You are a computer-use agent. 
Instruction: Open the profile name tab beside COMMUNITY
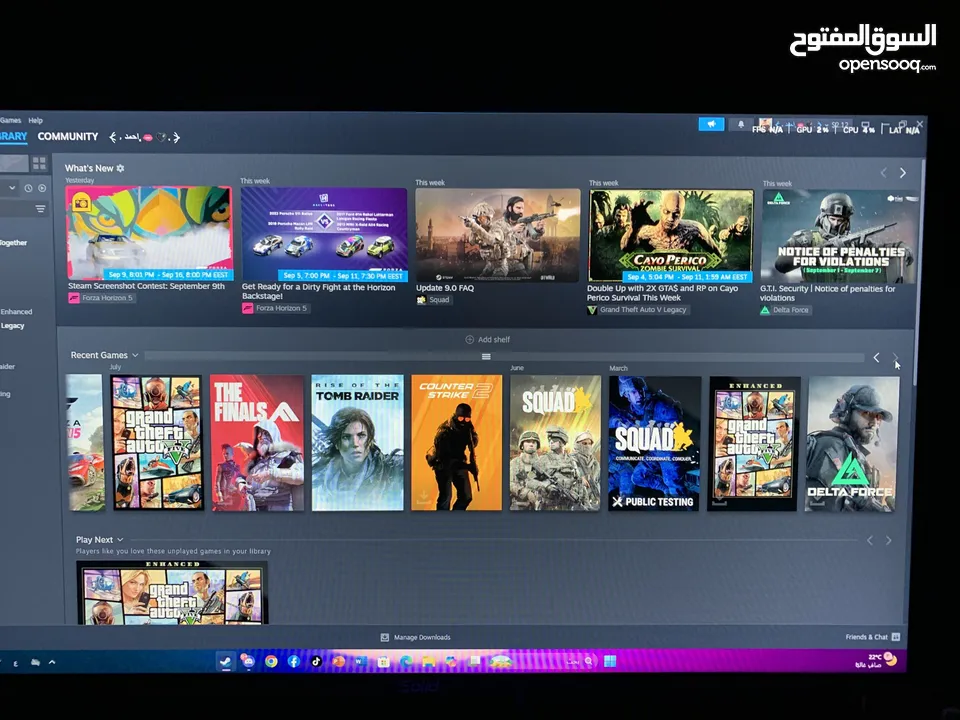[144, 138]
